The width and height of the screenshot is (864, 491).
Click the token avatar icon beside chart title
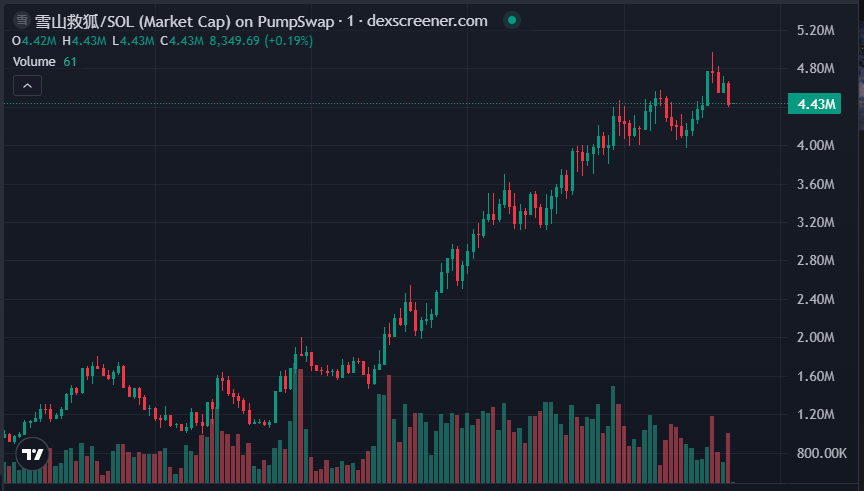click(x=21, y=20)
